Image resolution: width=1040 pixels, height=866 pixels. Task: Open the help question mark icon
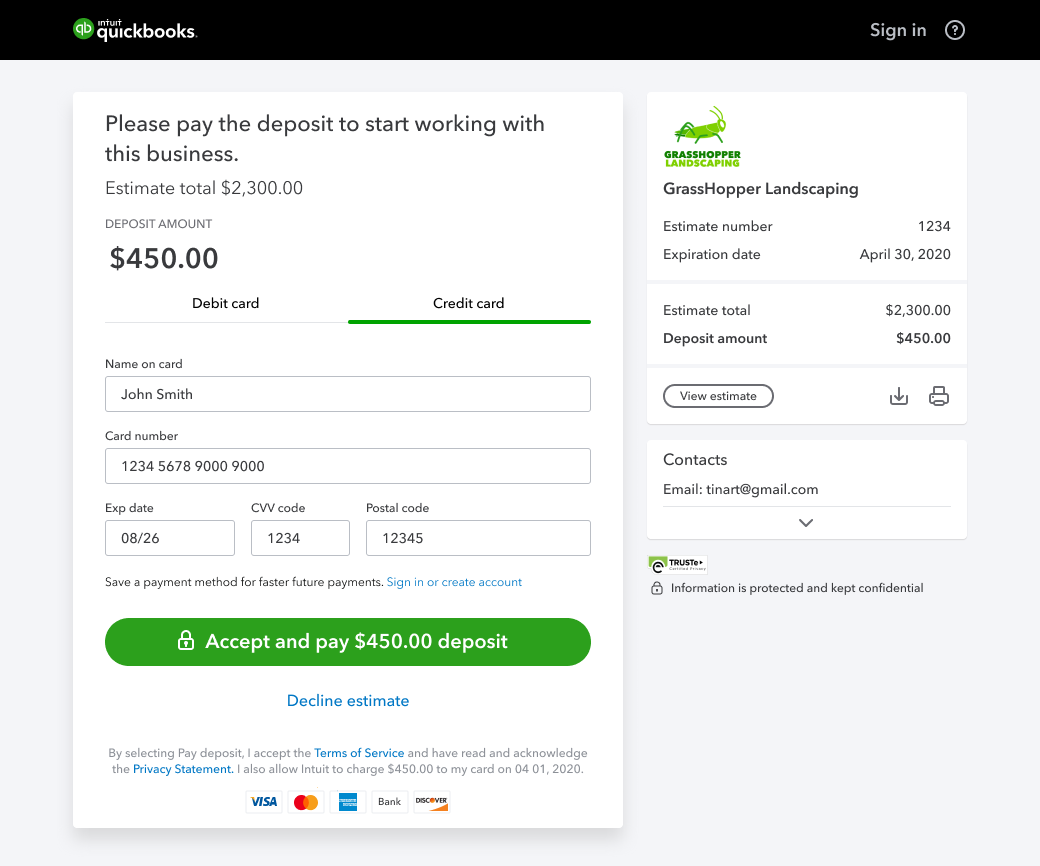pyautogui.click(x=955, y=30)
